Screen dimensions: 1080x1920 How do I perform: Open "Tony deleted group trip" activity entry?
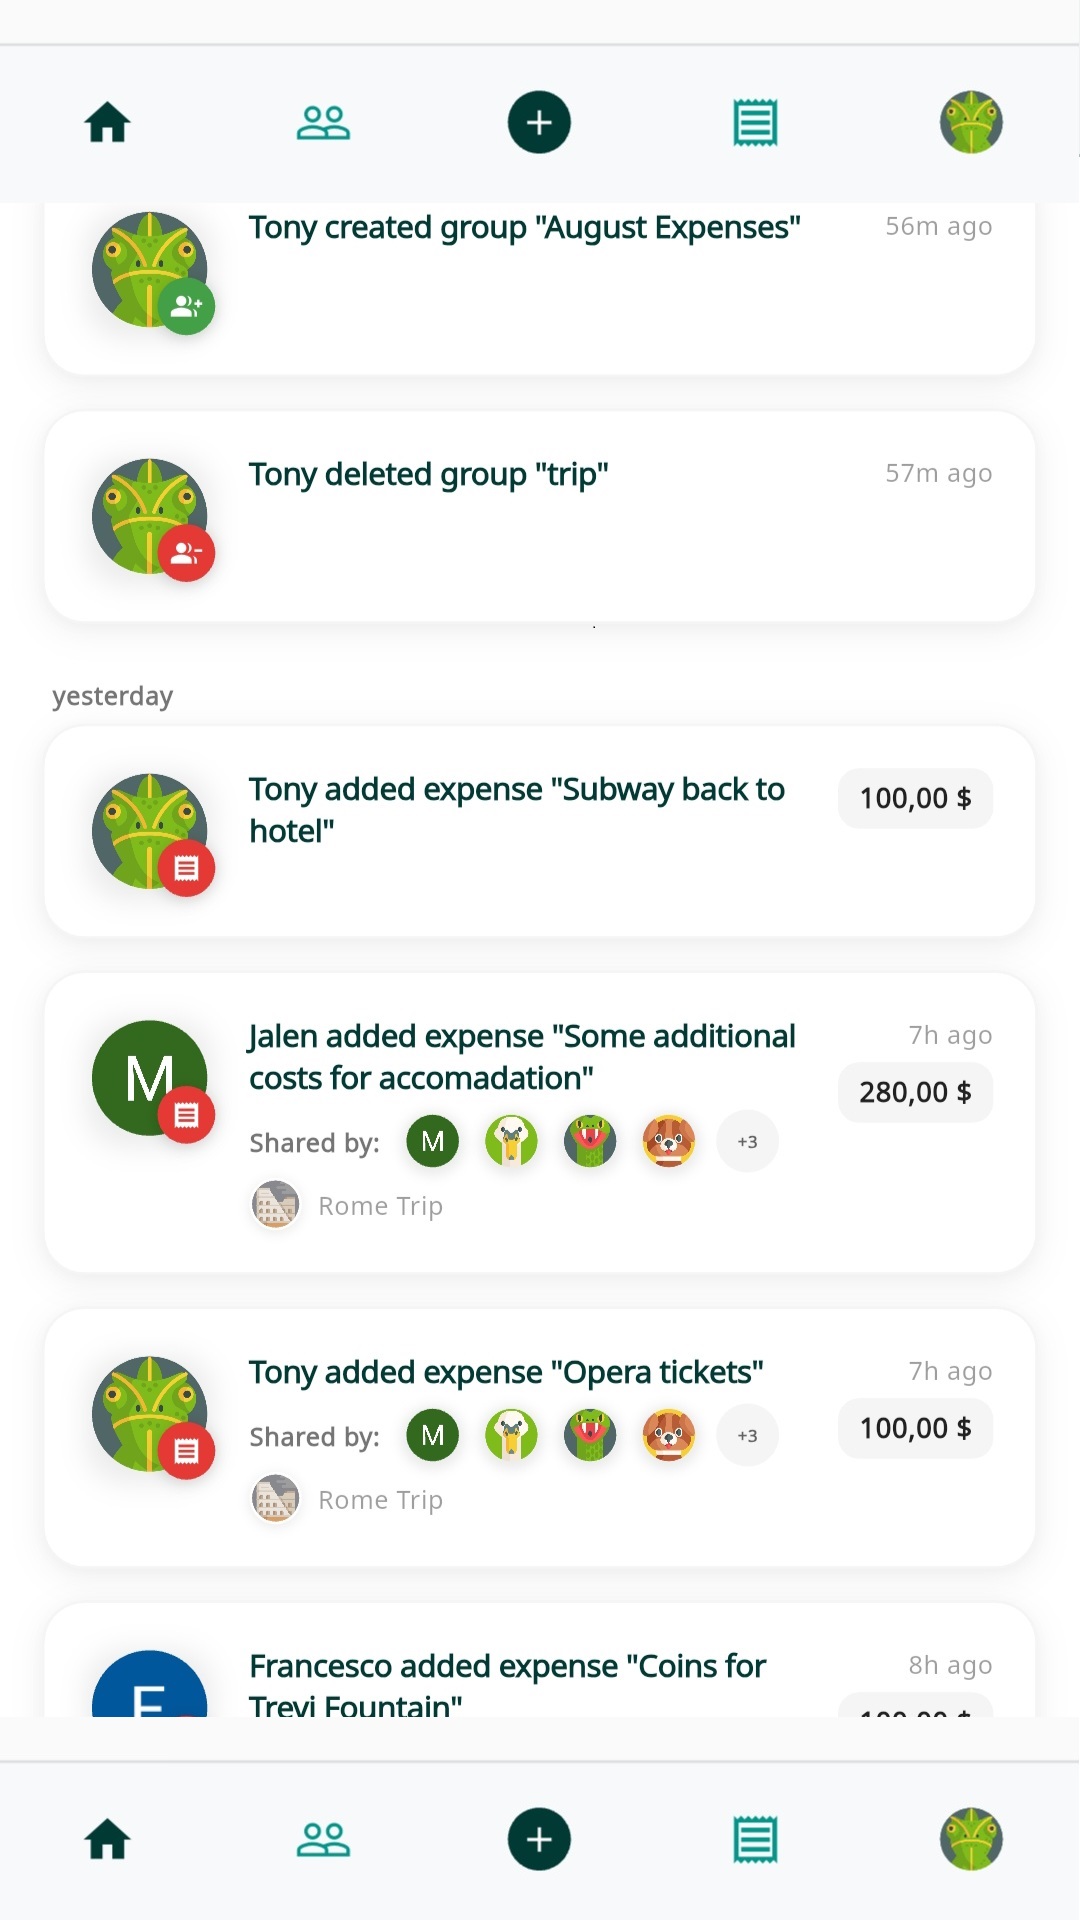[428, 475]
